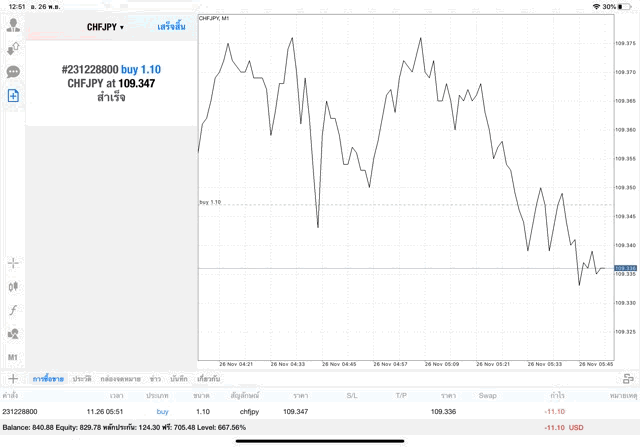Open the กล่องจดหมาย (Mailbox) tab
The image size is (640, 447).
coord(121,379)
